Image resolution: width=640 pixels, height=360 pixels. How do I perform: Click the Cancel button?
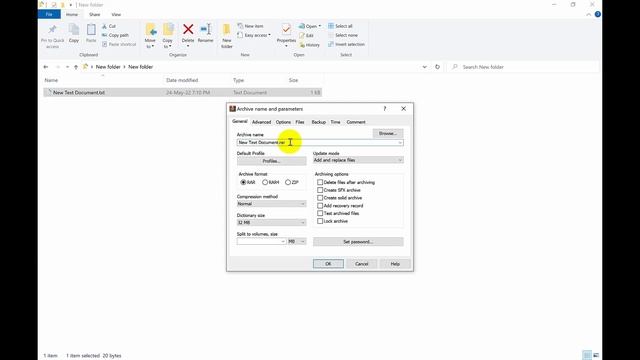[361, 264]
